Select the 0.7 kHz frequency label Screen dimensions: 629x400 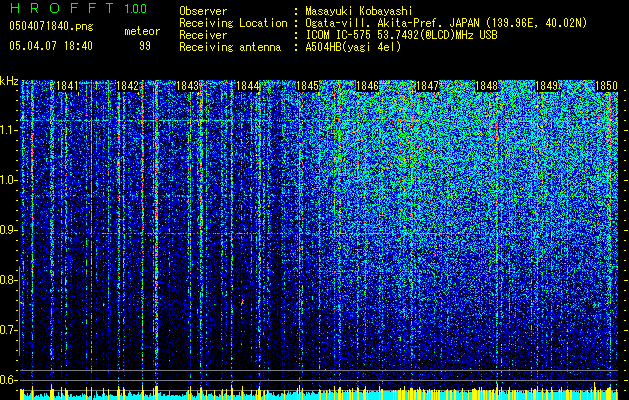[9, 330]
